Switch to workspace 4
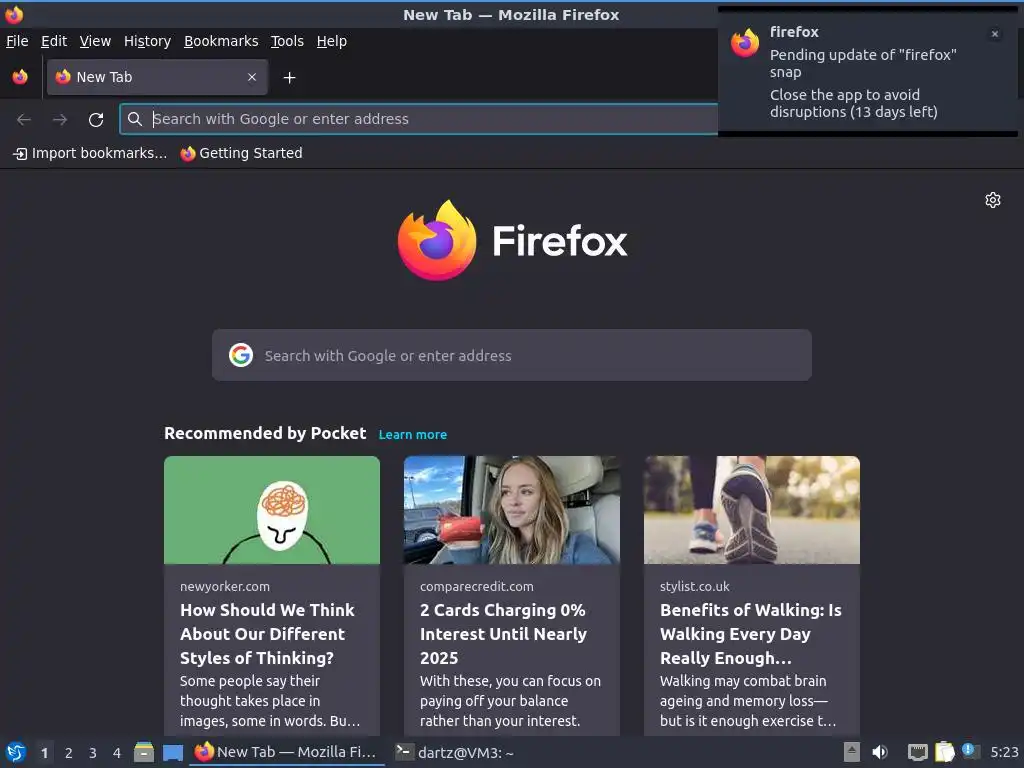Viewport: 1024px width, 768px height. click(117, 753)
